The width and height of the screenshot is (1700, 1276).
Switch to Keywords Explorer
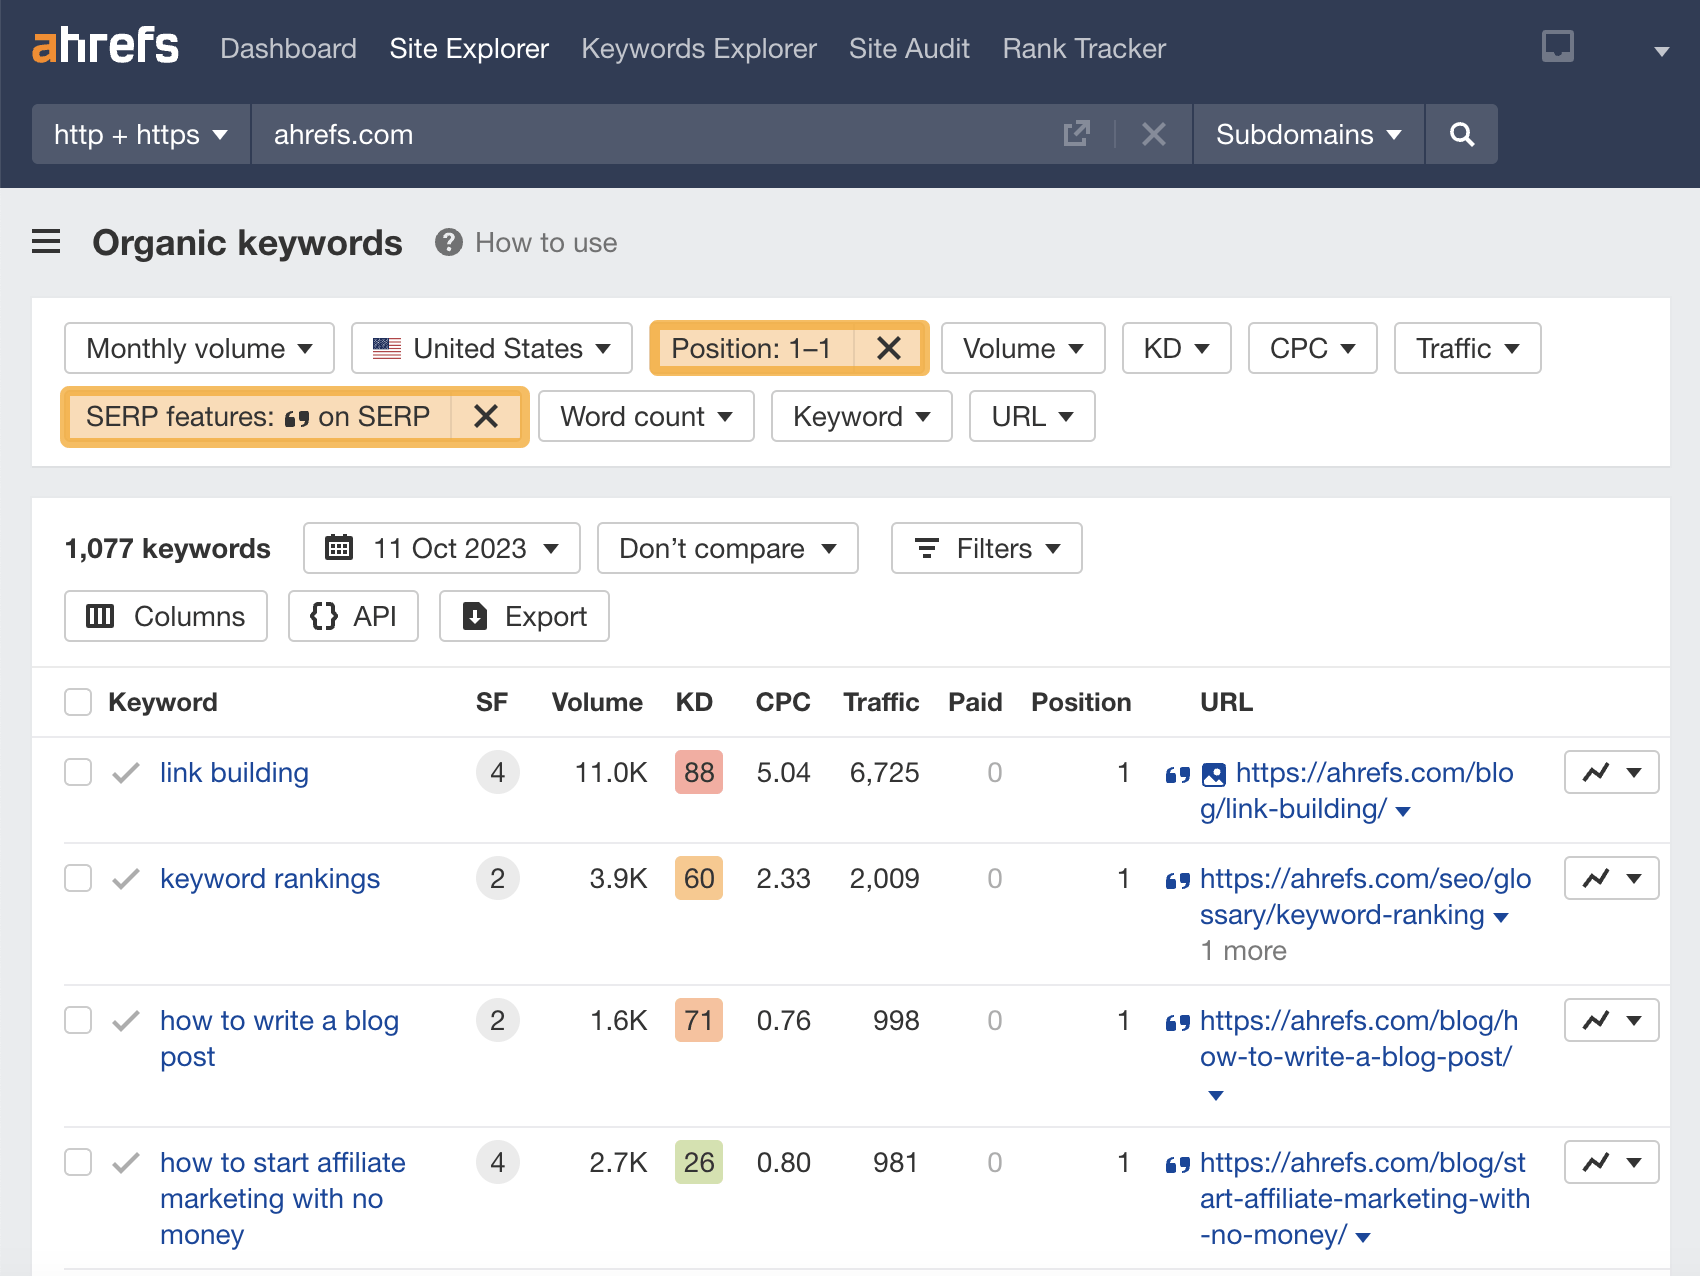[x=698, y=48]
